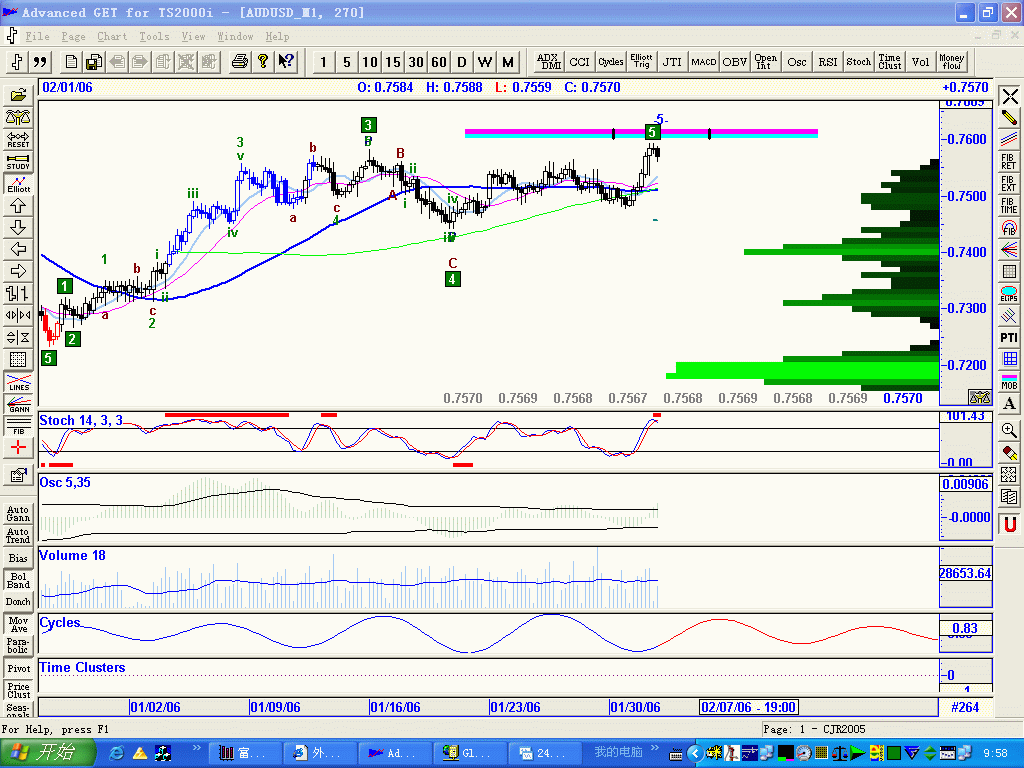Viewport: 1024px width, 768px height.
Task: Click the open folder icon in left sidebar
Action: (18, 96)
